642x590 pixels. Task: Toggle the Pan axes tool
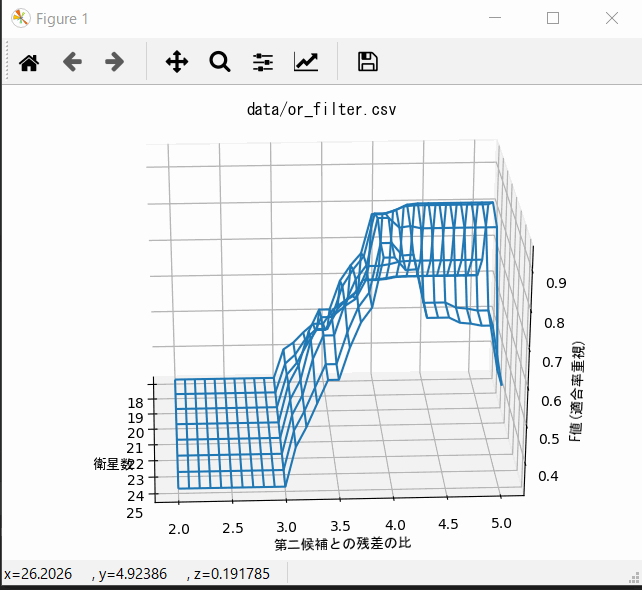(177, 62)
